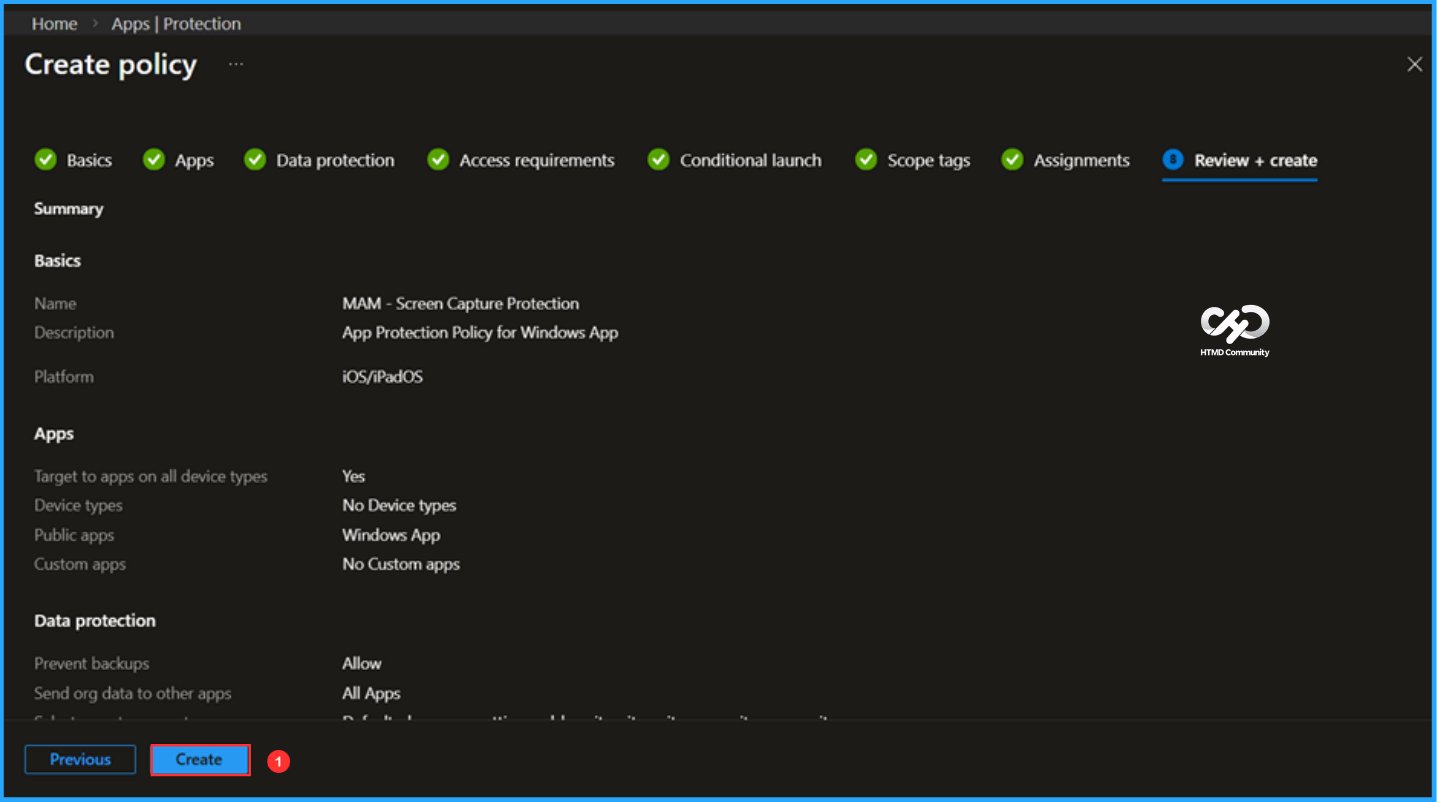Click the checkmark icon beside Scope tags

click(866, 160)
